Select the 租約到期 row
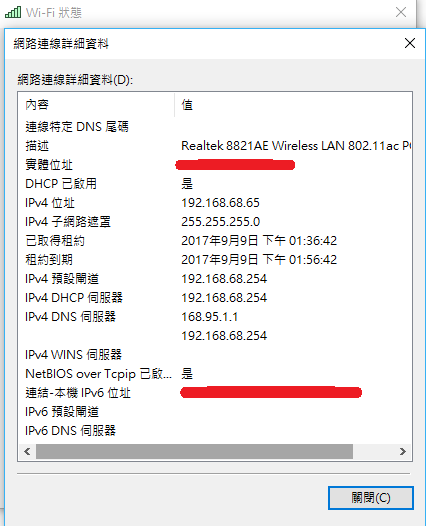Screen dimensions: 426x526 [215, 260]
